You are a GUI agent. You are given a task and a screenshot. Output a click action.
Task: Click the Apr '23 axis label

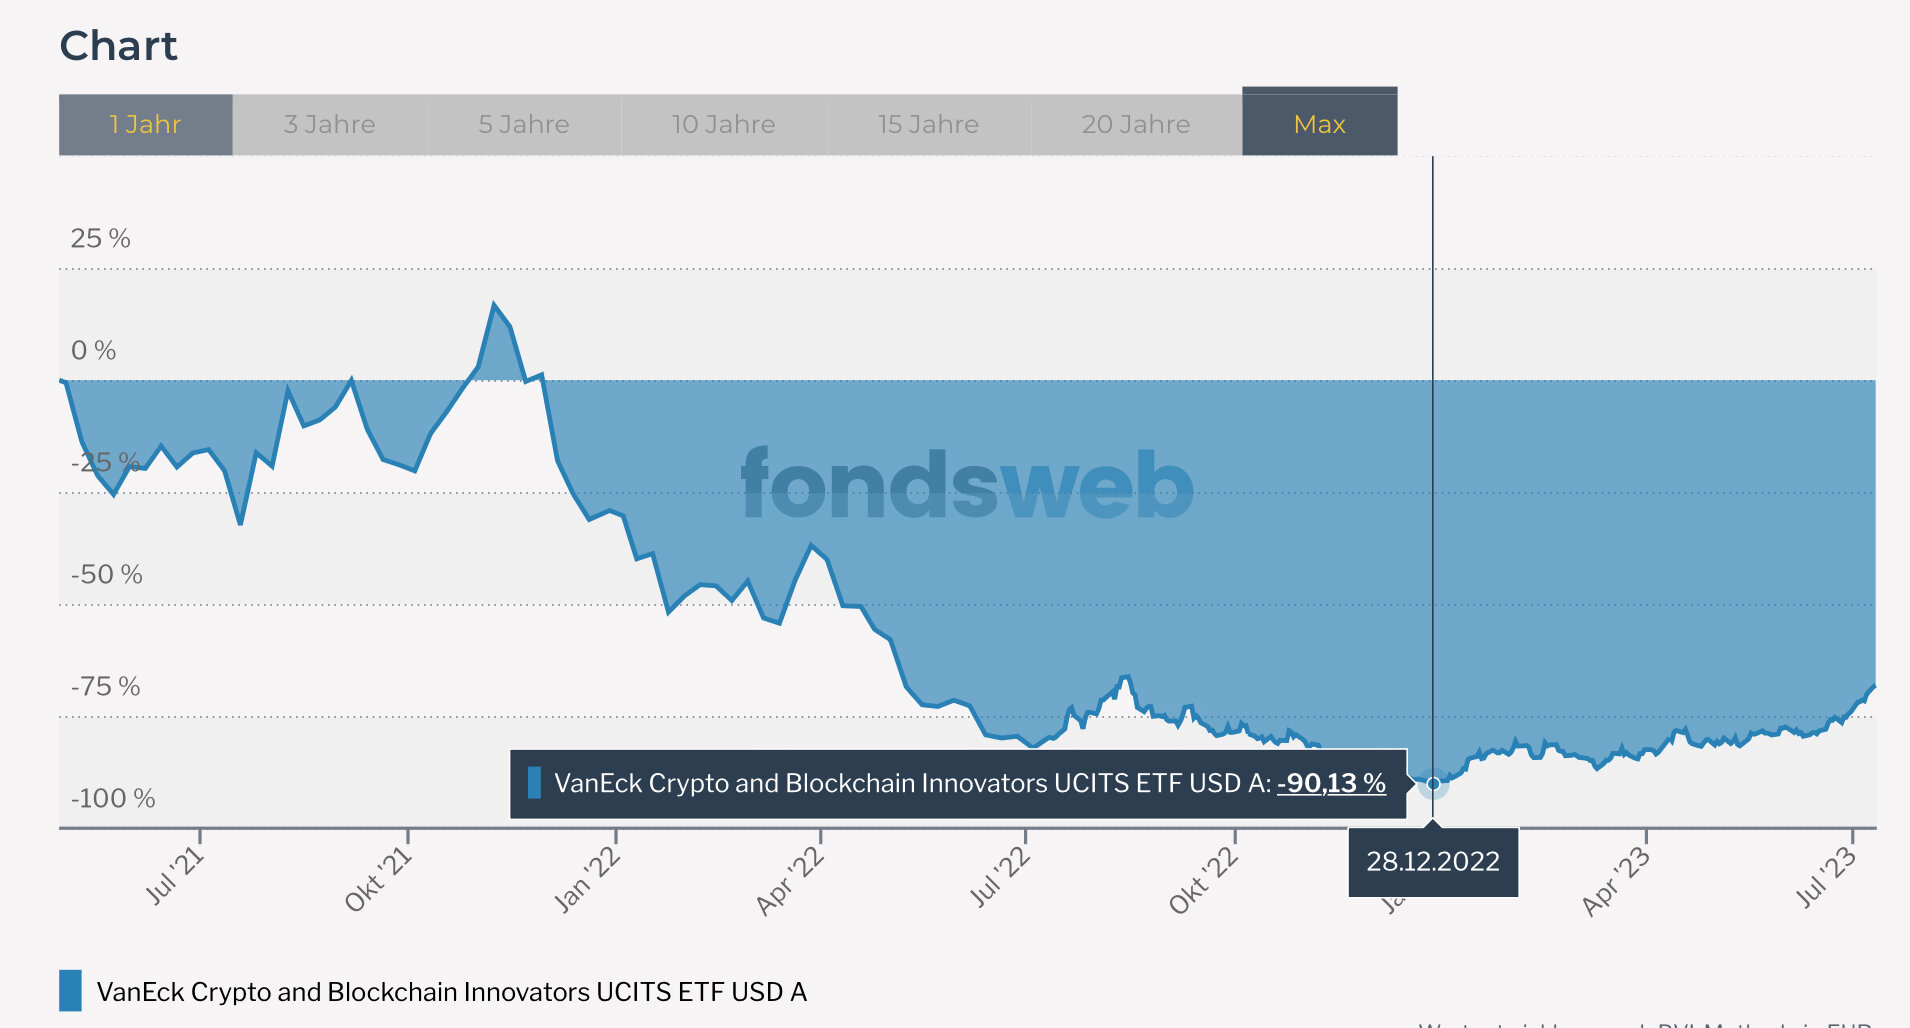(x=1615, y=880)
